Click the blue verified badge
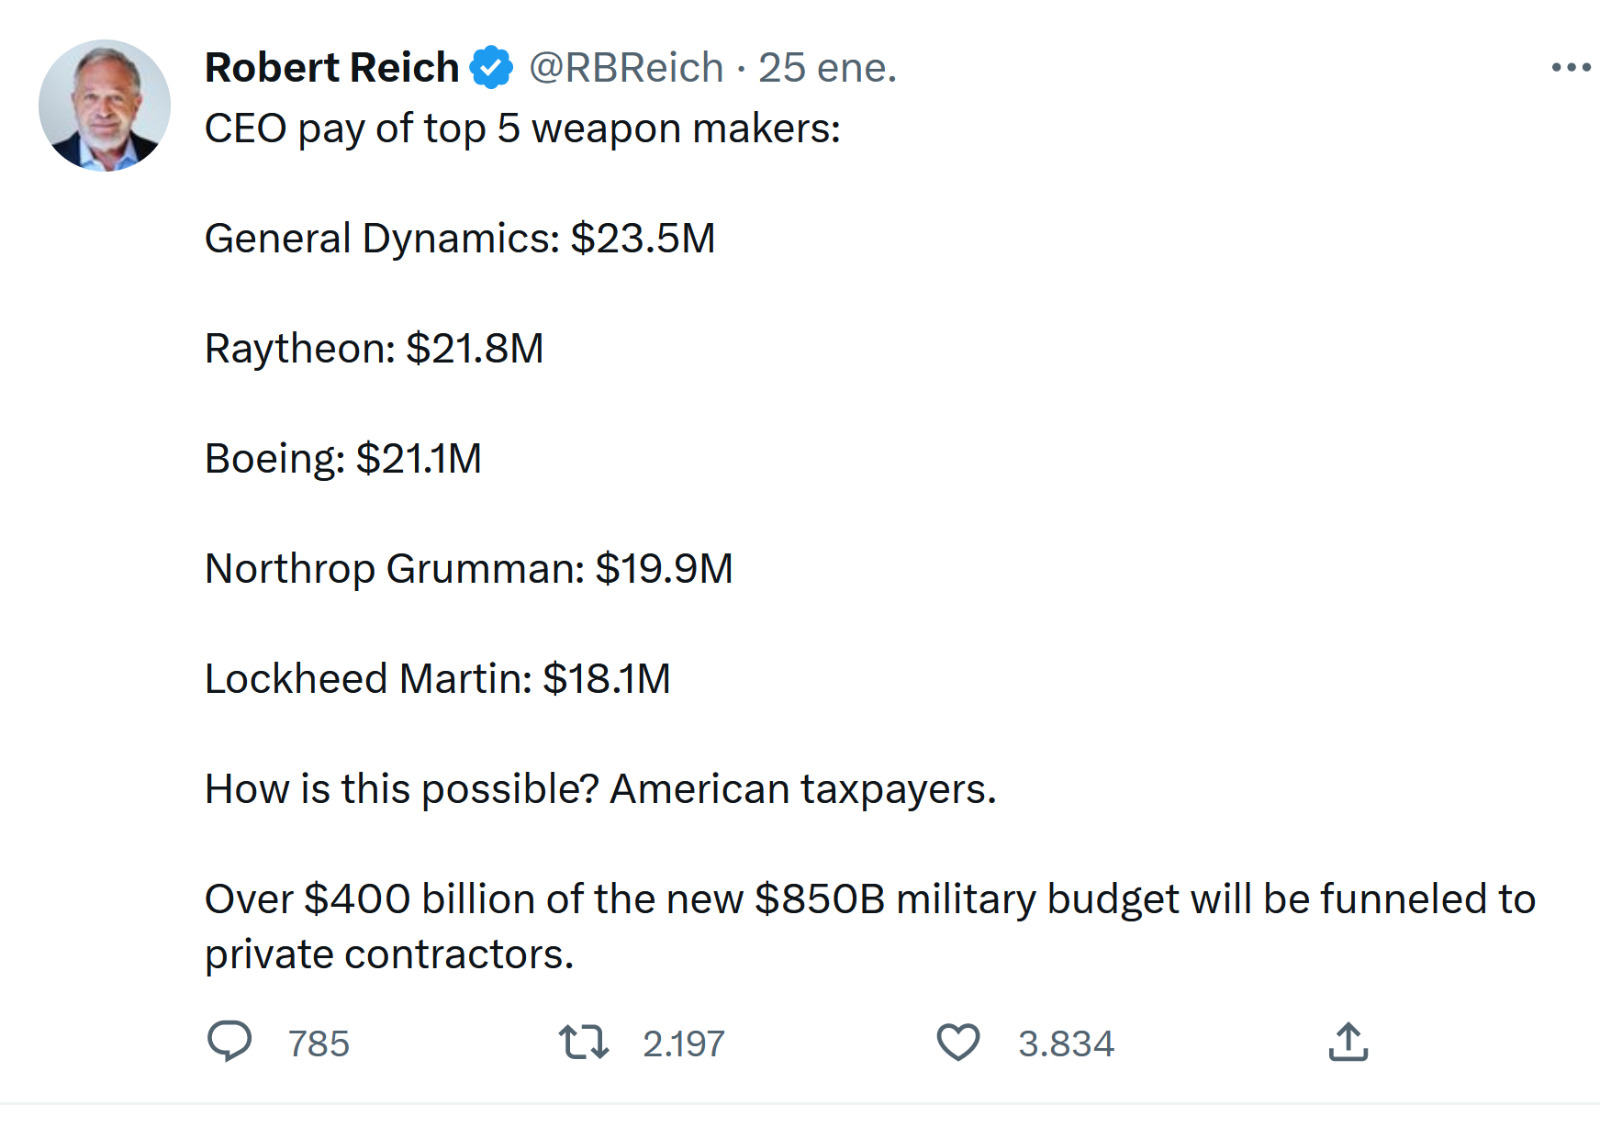The image size is (1600, 1127). tap(492, 68)
